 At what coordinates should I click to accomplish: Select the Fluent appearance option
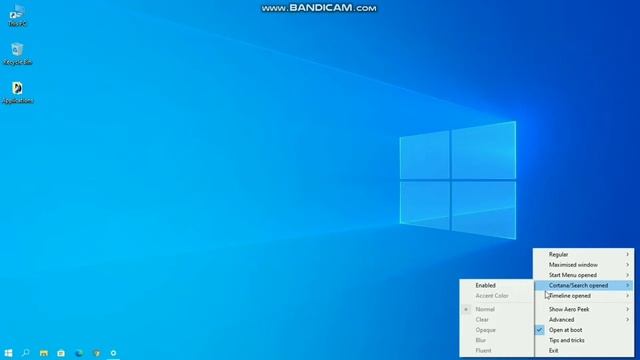coord(496,351)
